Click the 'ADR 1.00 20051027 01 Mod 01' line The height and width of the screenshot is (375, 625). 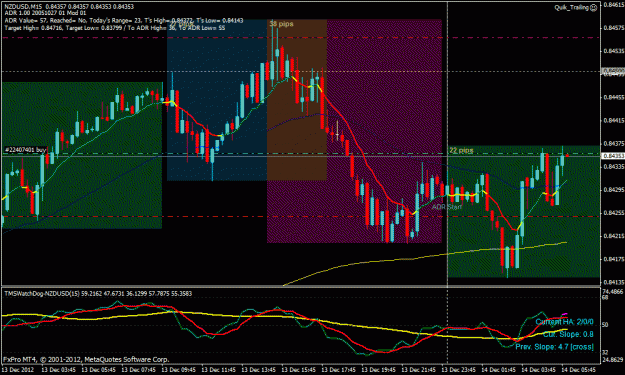point(45,13)
